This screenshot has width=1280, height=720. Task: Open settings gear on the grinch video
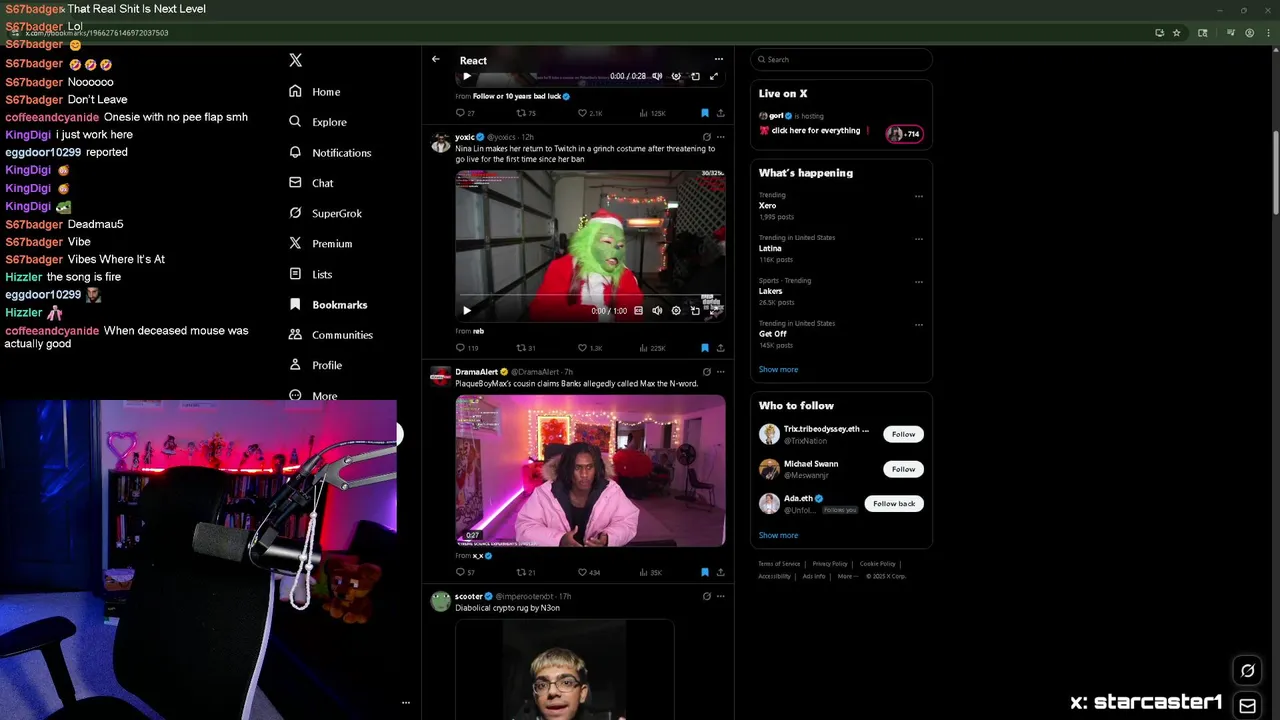click(676, 311)
